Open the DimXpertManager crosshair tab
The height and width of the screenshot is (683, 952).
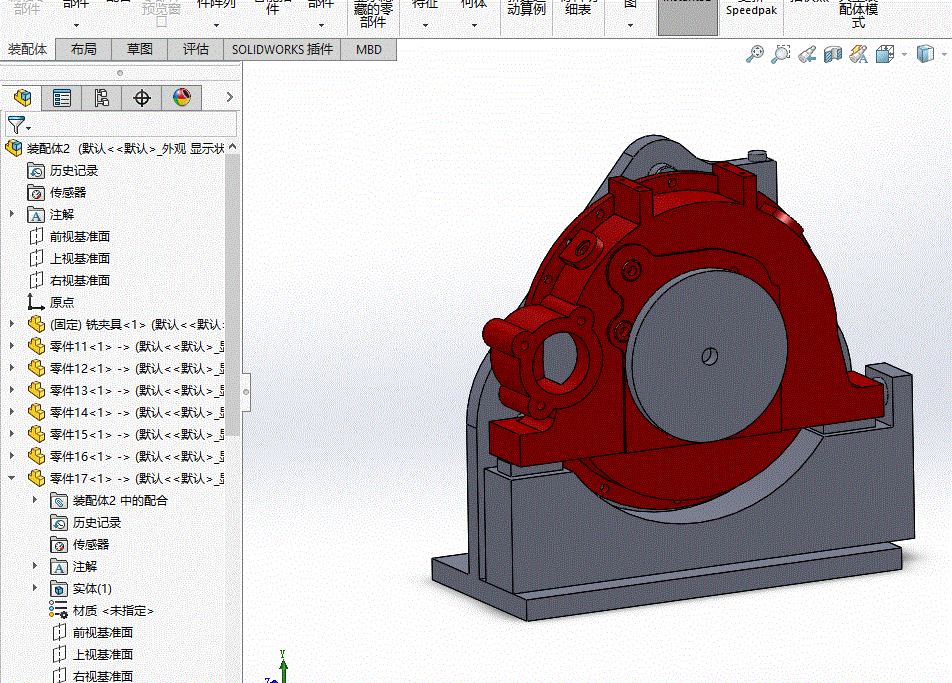(142, 97)
